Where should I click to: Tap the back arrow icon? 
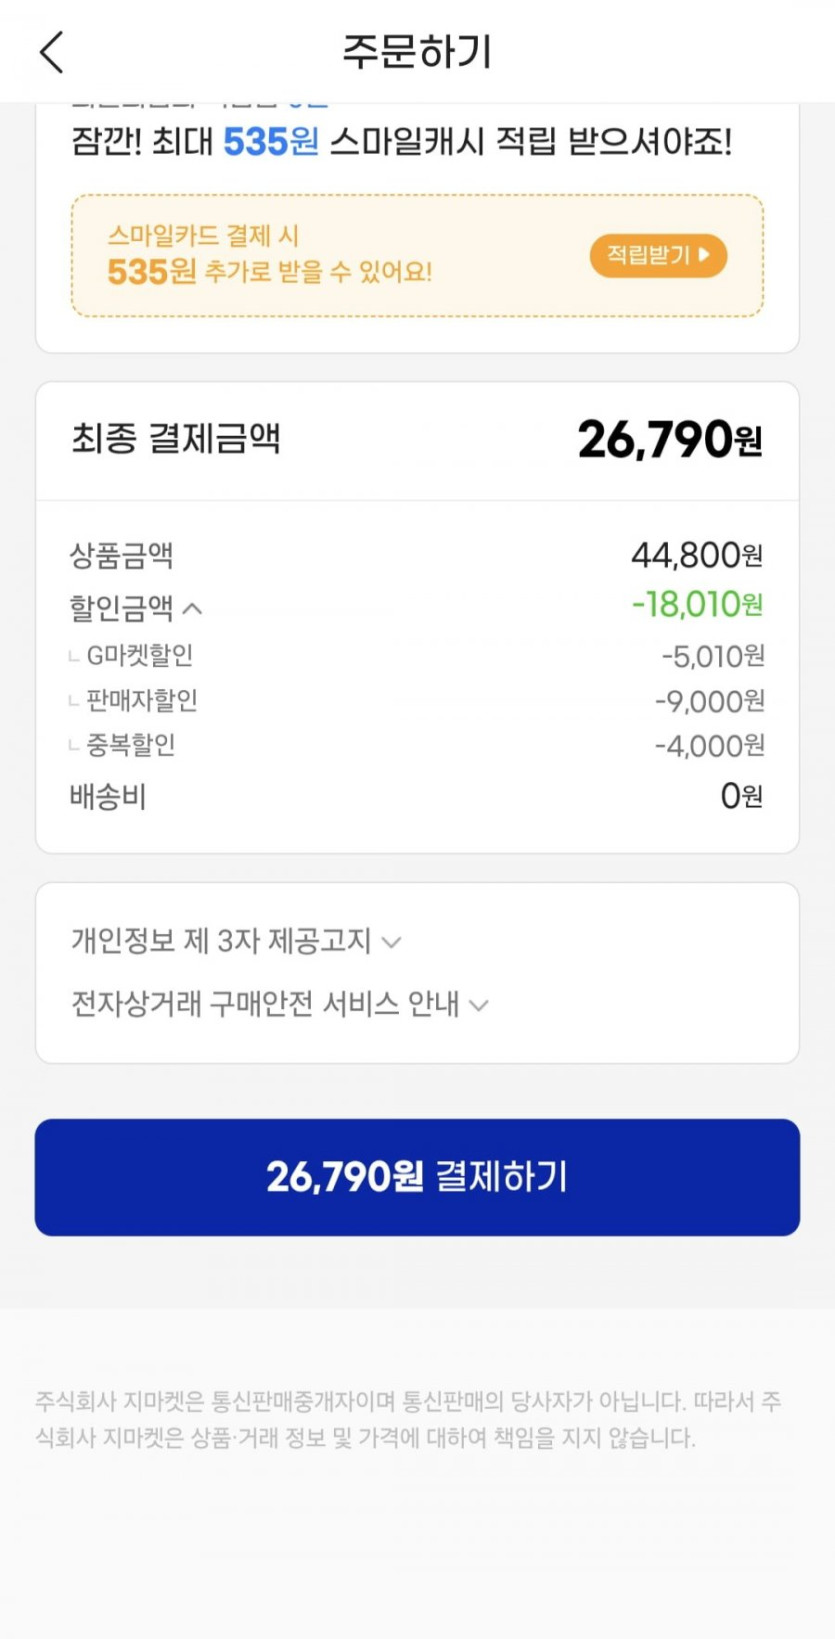[x=52, y=52]
